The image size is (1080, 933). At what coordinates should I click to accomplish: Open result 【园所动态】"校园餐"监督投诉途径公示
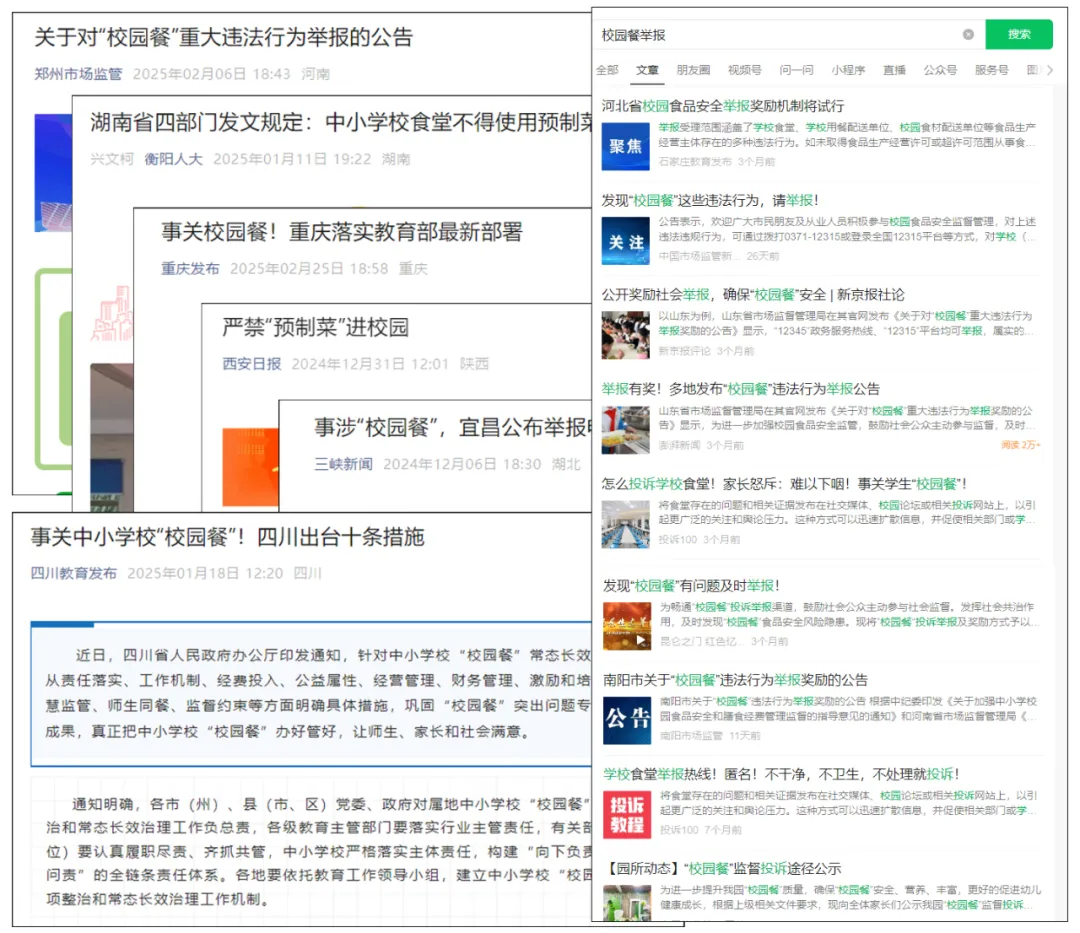pos(722,868)
